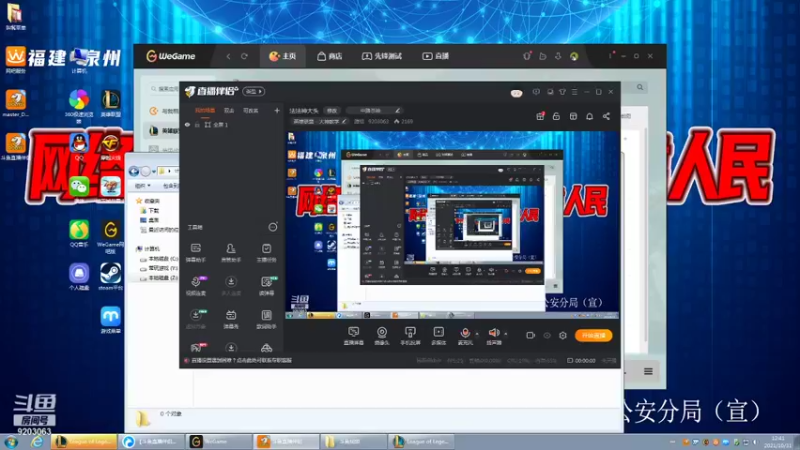Open Explorer address bar history arrow
Image resolution: width=800 pixels, height=450 pixels.
pos(154,171)
